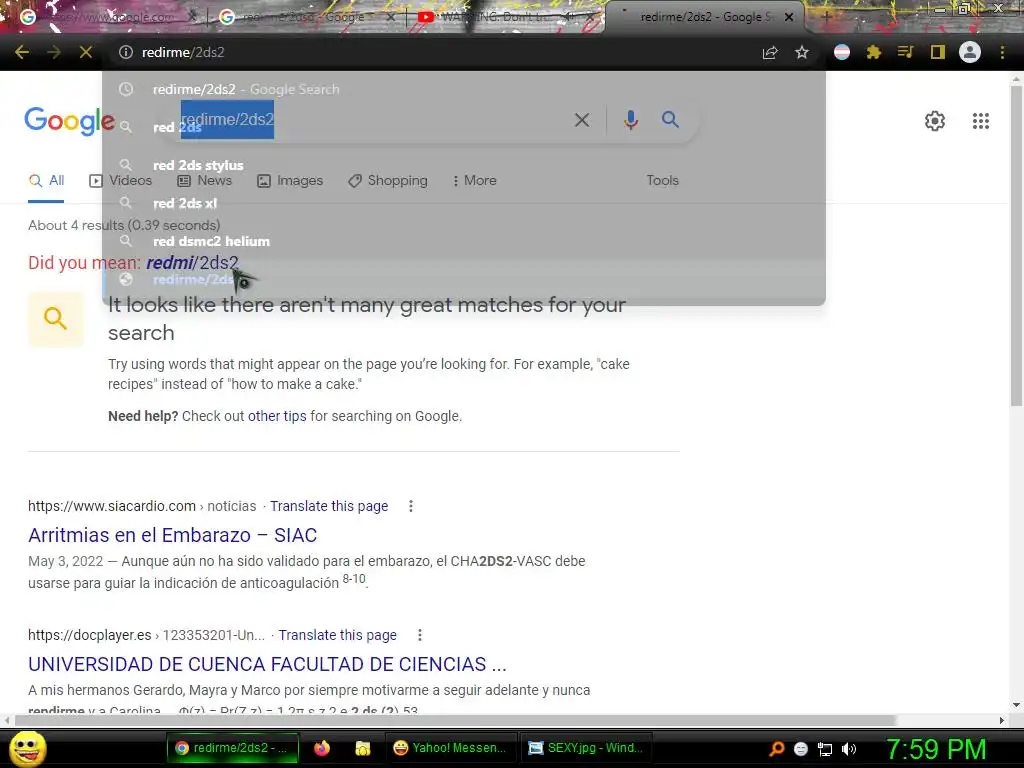Clear the Google search box with X
The image size is (1024, 768).
point(582,120)
